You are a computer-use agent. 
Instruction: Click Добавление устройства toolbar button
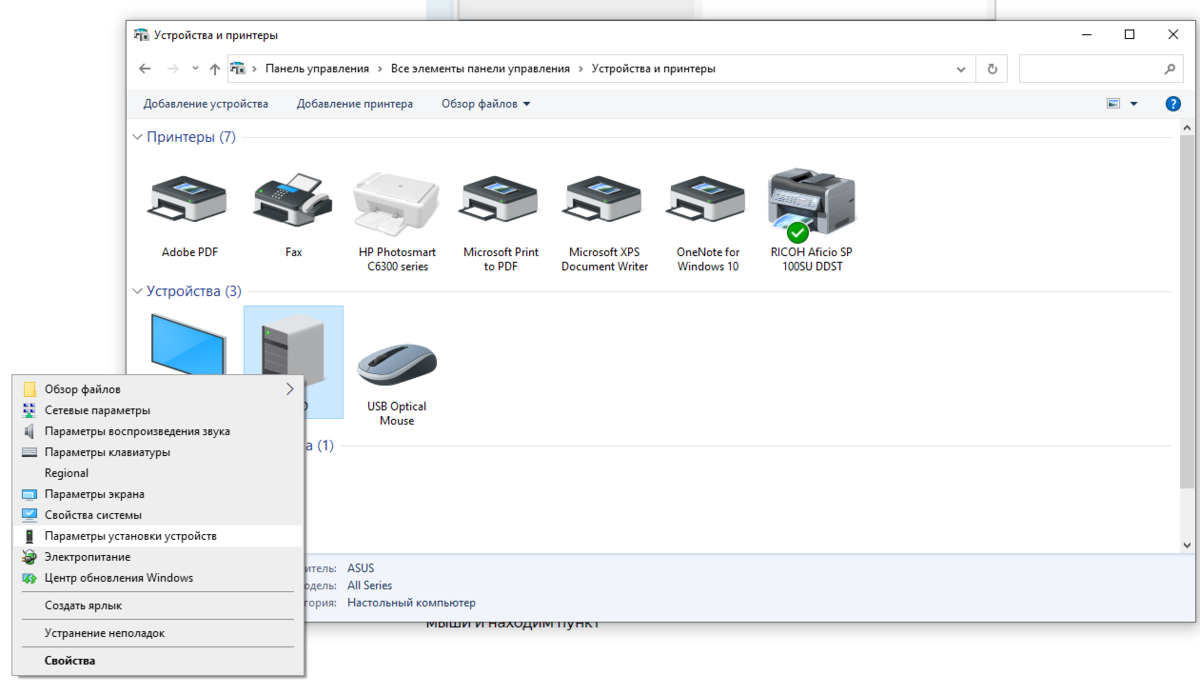[x=206, y=104]
